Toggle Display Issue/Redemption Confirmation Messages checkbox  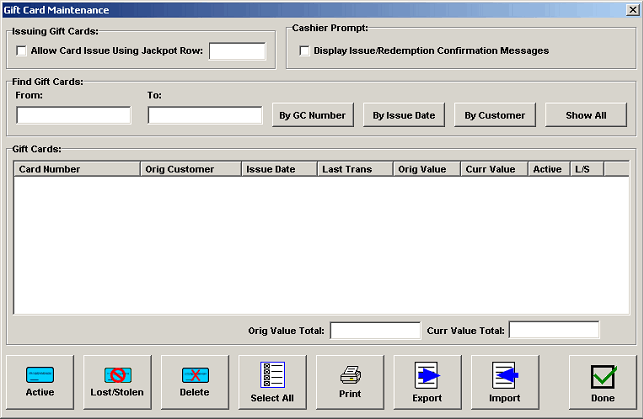point(305,50)
